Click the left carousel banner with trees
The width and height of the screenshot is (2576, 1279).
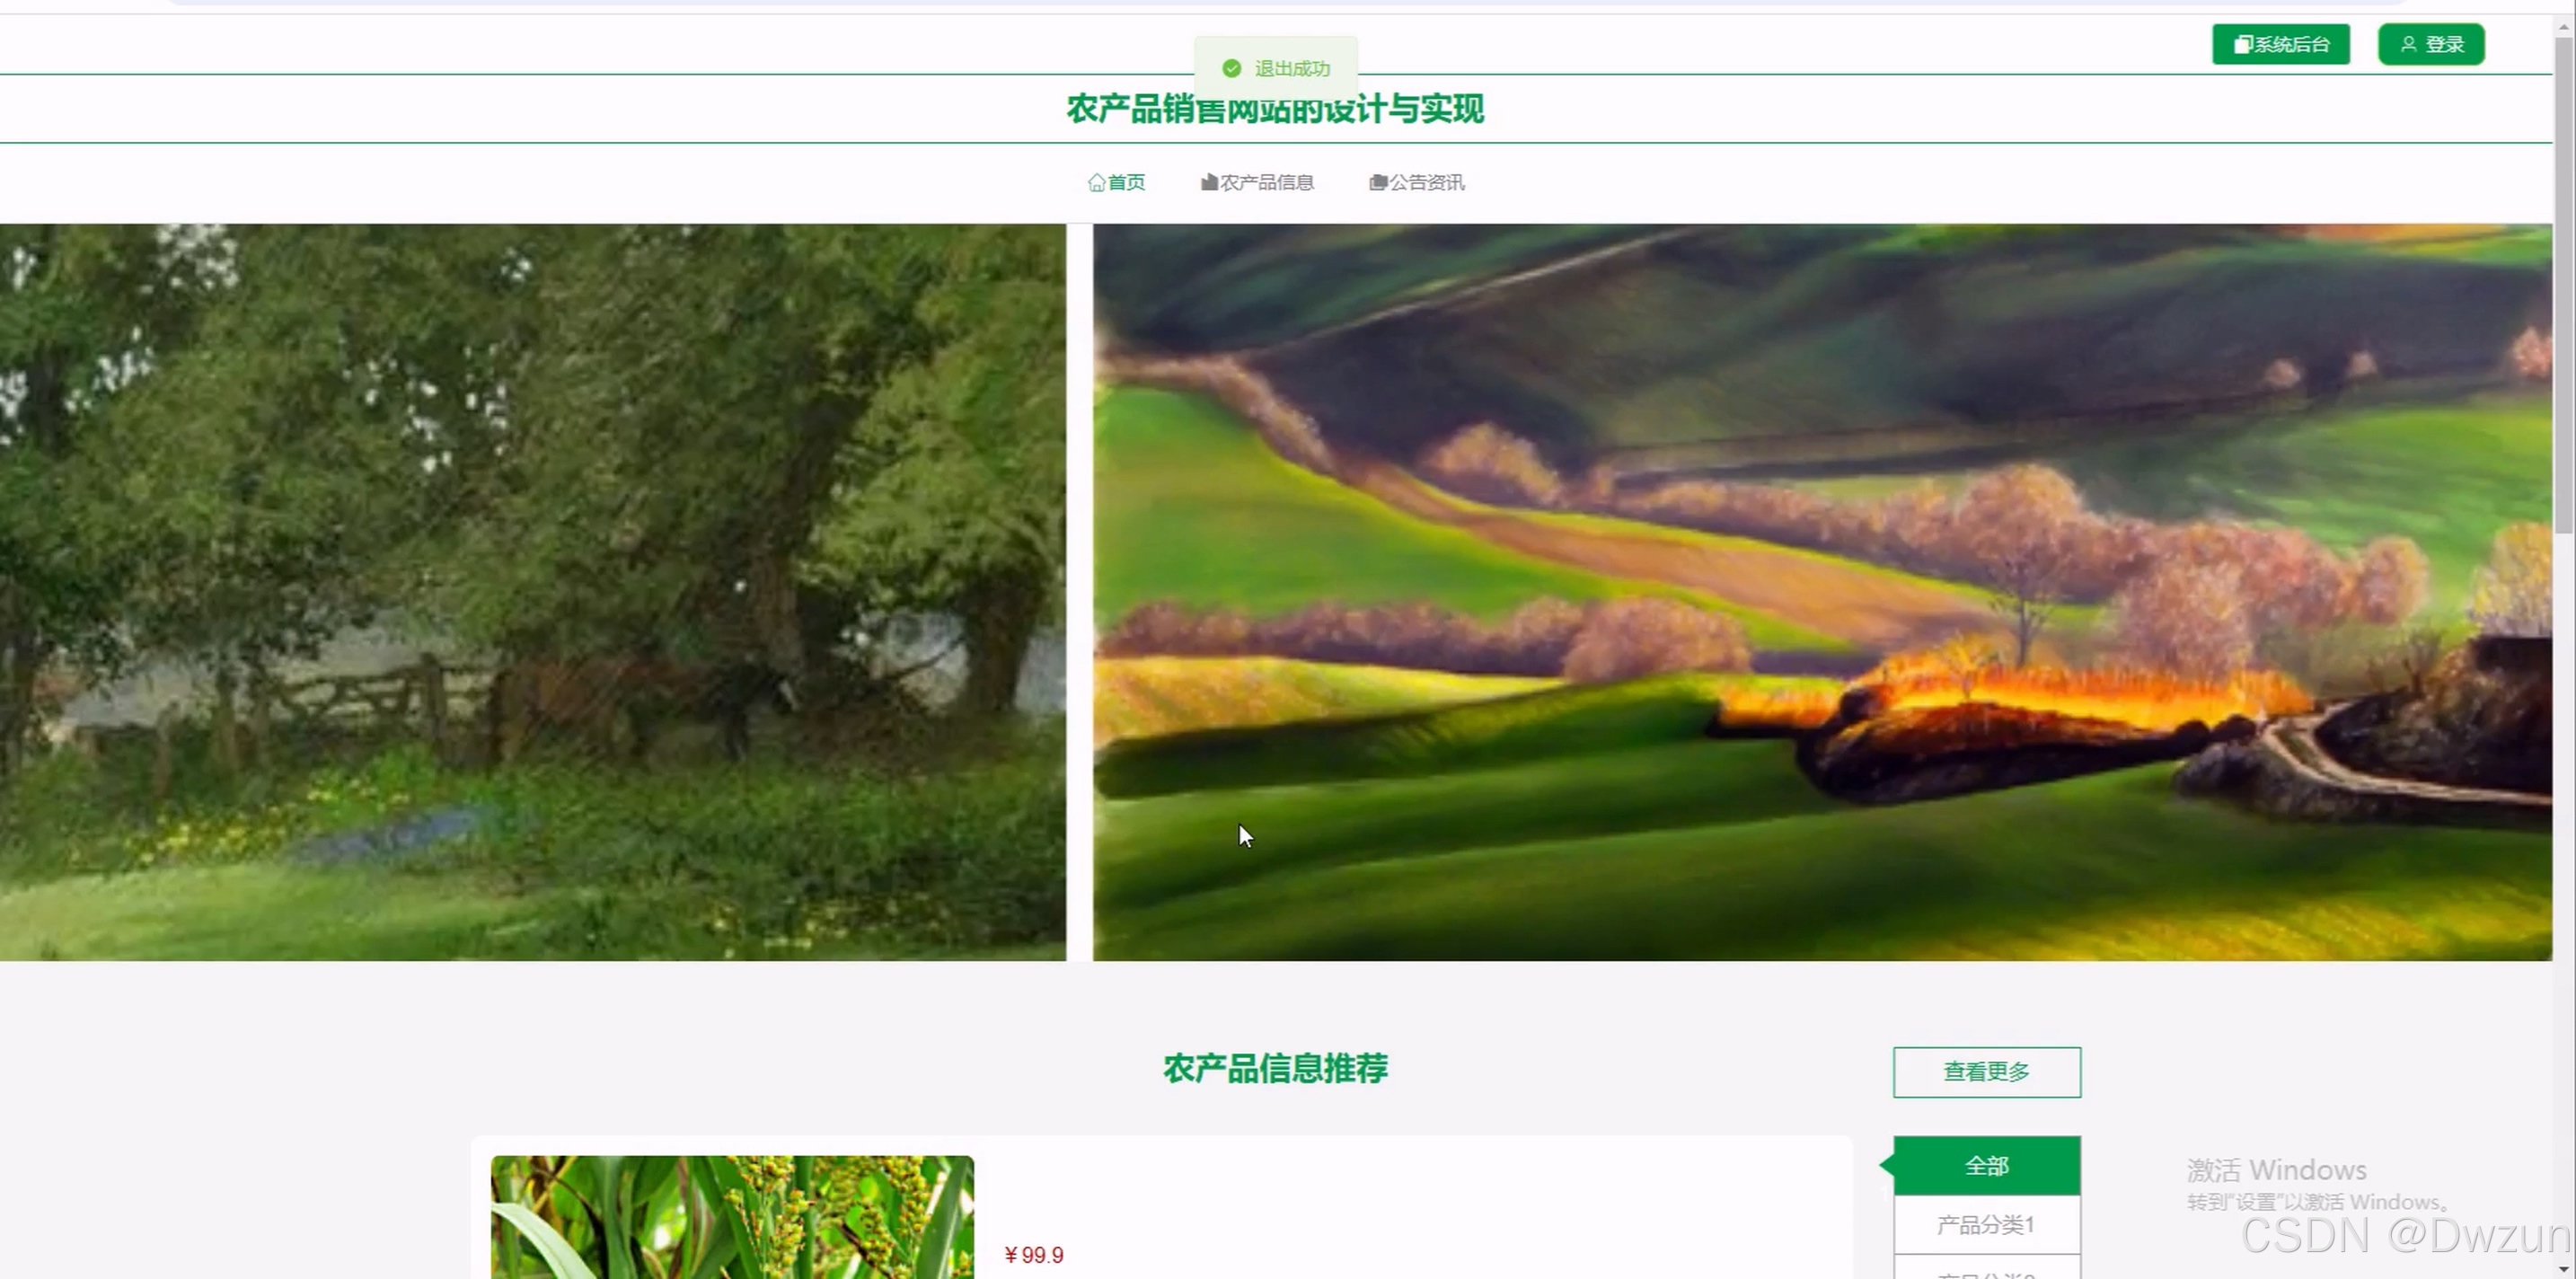pos(532,592)
